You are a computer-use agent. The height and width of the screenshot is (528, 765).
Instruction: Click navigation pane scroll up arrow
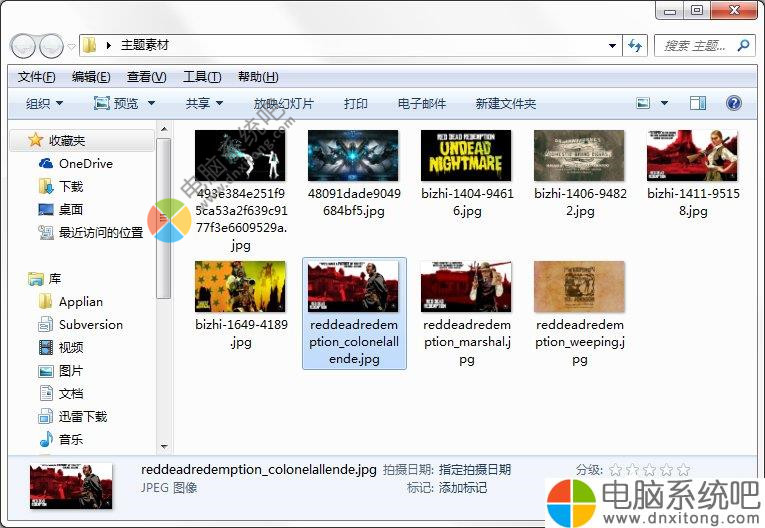(164, 129)
